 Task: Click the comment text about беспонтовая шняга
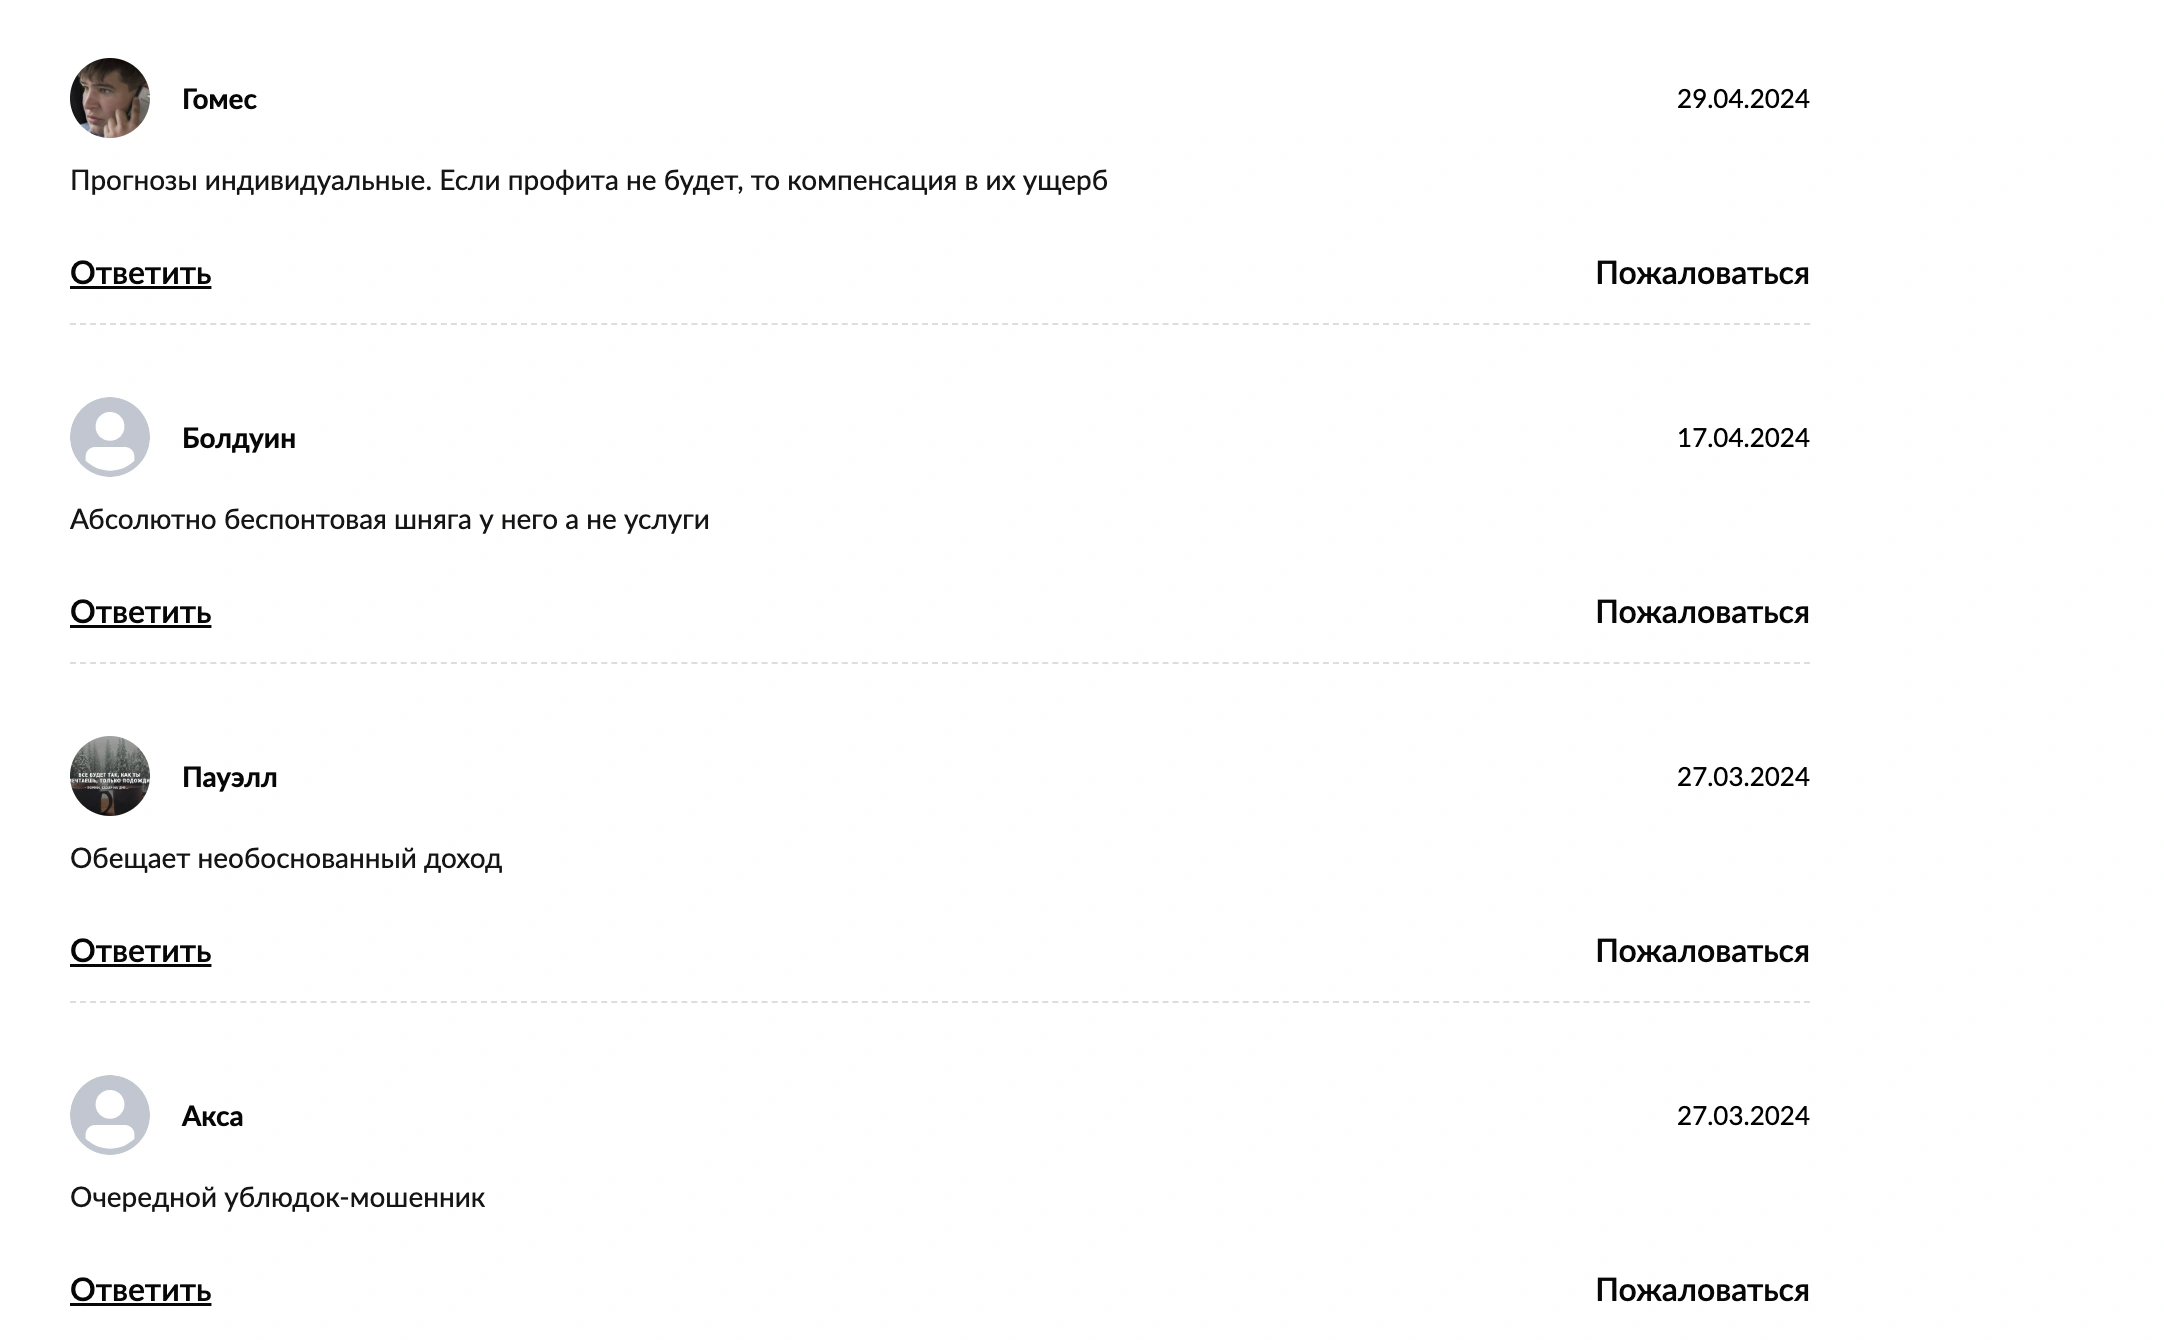[x=389, y=520]
